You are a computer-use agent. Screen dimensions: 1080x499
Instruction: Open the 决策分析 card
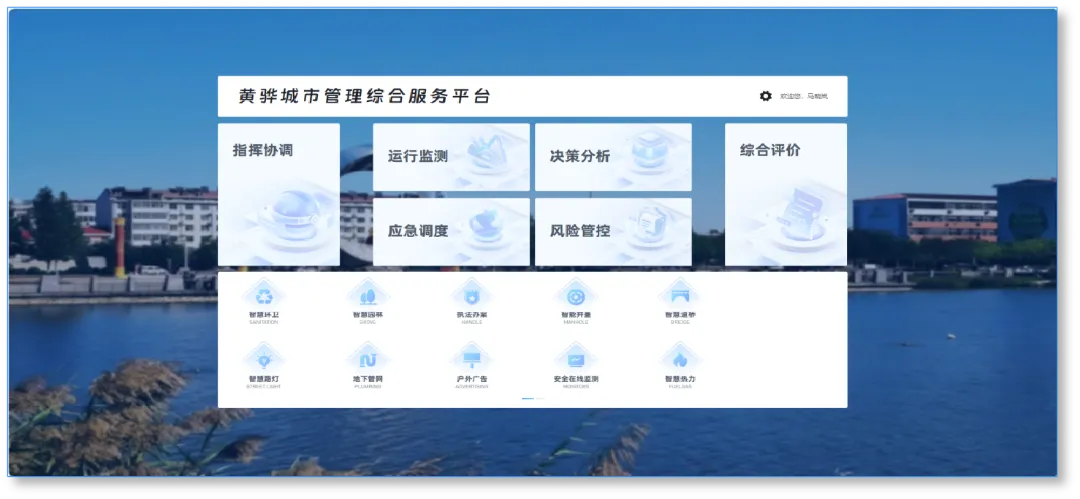(x=613, y=157)
